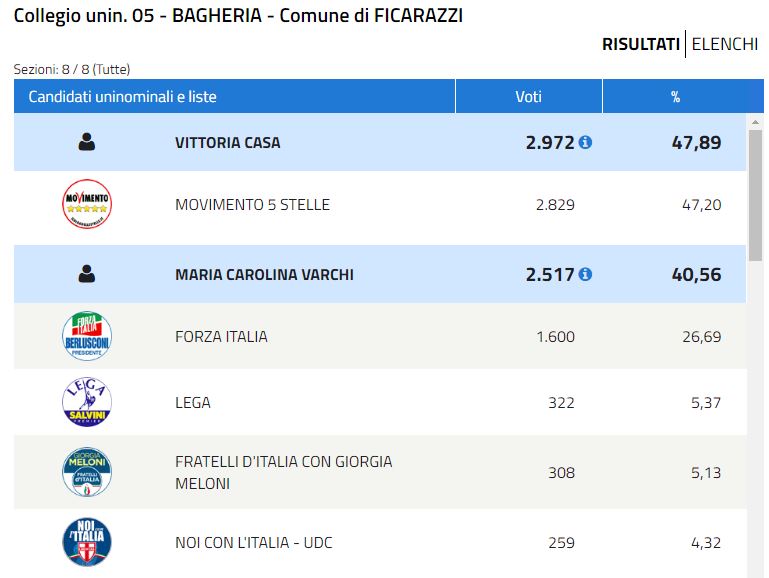Click the Fratelli d'Italia Meloni logo
The height and width of the screenshot is (578, 769).
(87, 472)
